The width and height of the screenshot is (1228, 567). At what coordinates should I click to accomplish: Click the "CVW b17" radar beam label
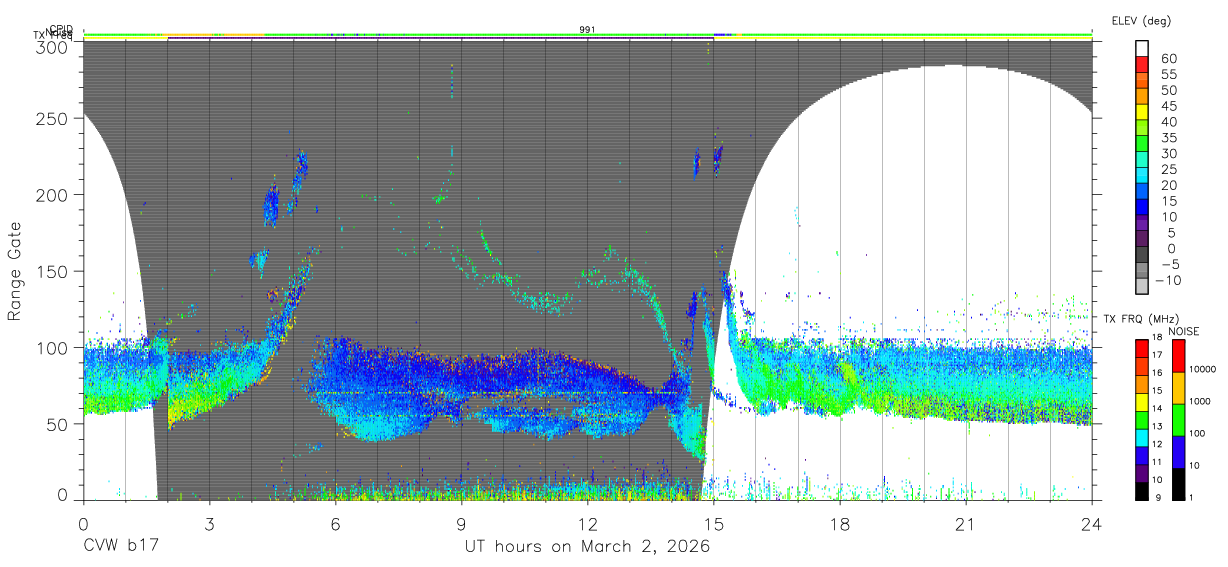(120, 547)
